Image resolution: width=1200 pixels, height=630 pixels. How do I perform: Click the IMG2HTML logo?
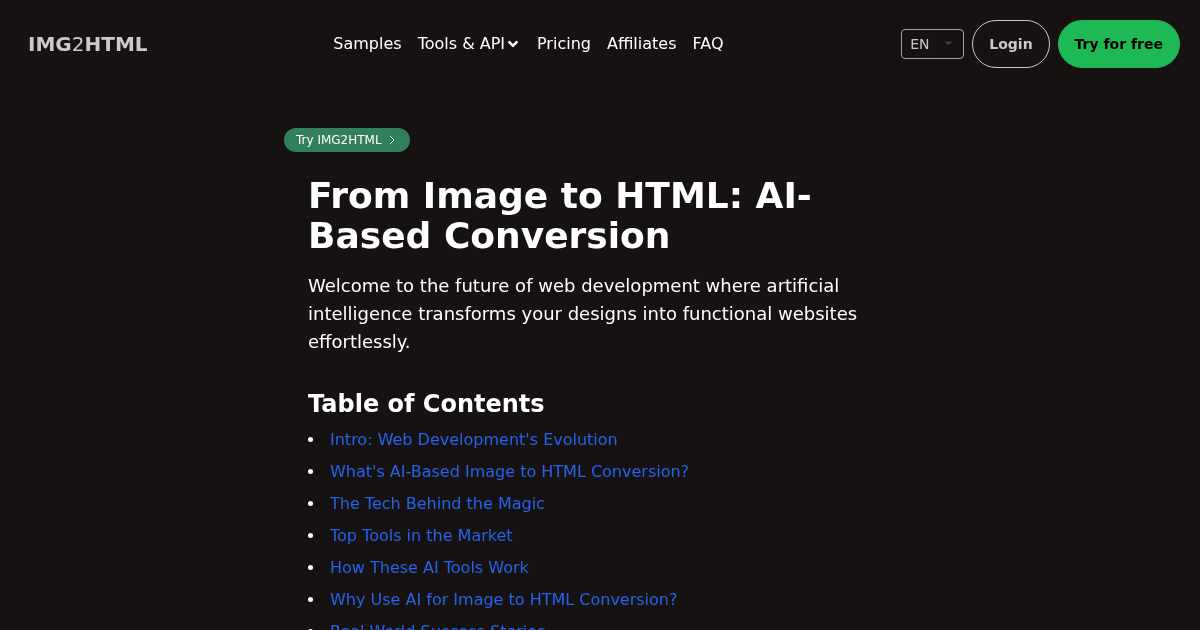pyautogui.click(x=87, y=44)
